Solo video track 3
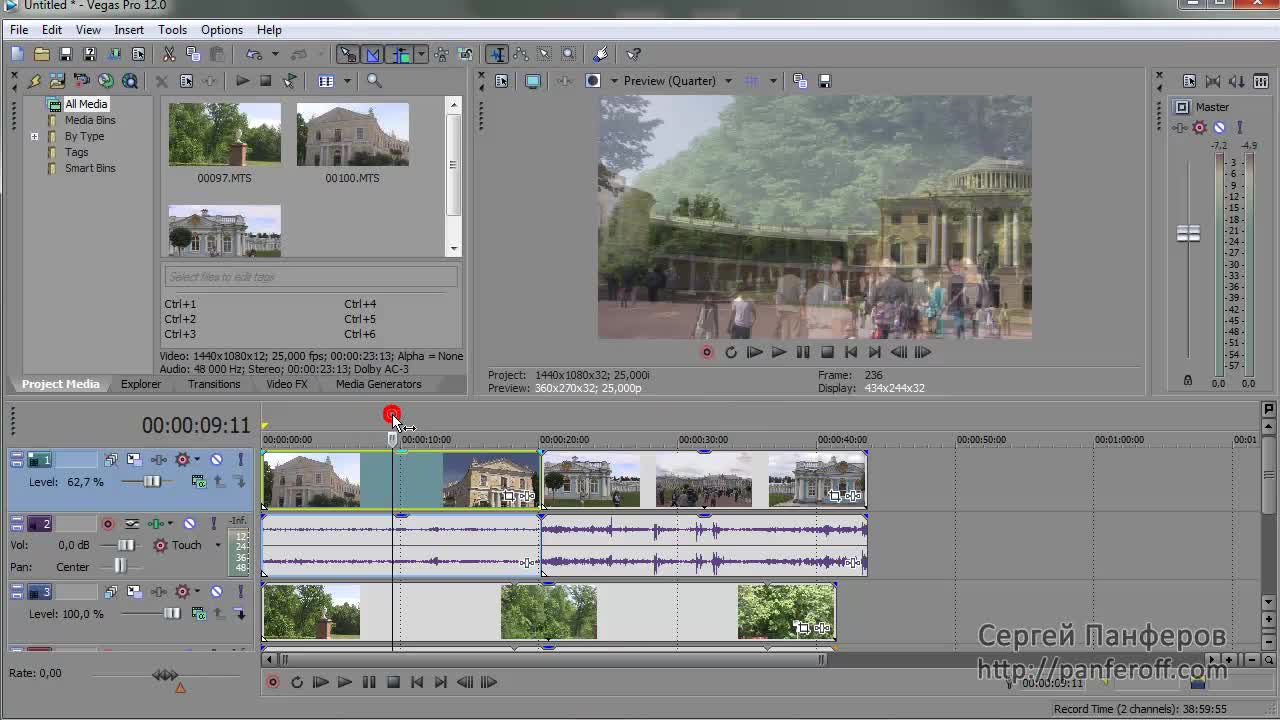This screenshot has height=720, width=1280. (240, 592)
